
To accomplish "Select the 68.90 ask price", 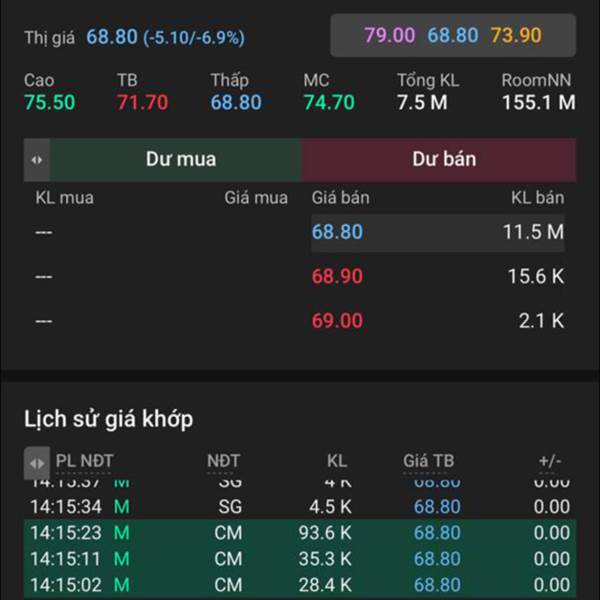I will click(x=337, y=277).
